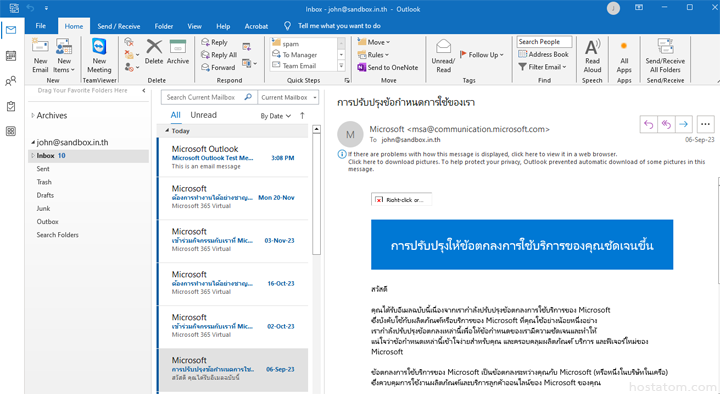Click Forward arrow in reading pane
Image resolution: width=720 pixels, height=394 pixels.
[683, 124]
